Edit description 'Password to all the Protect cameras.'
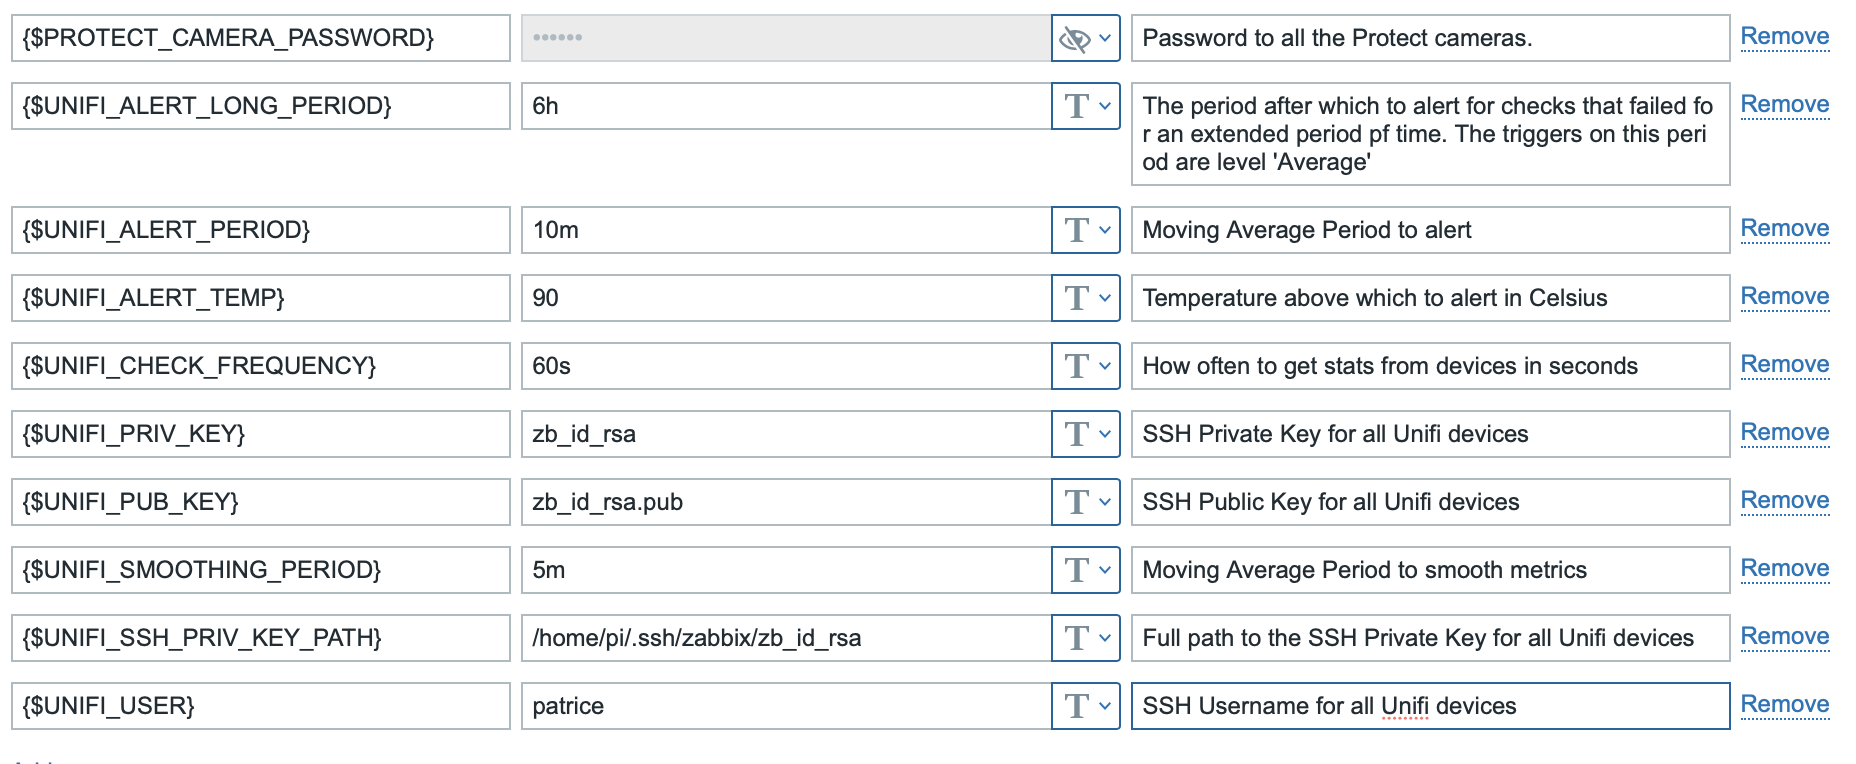The height and width of the screenshot is (764, 1856). click(x=1431, y=38)
